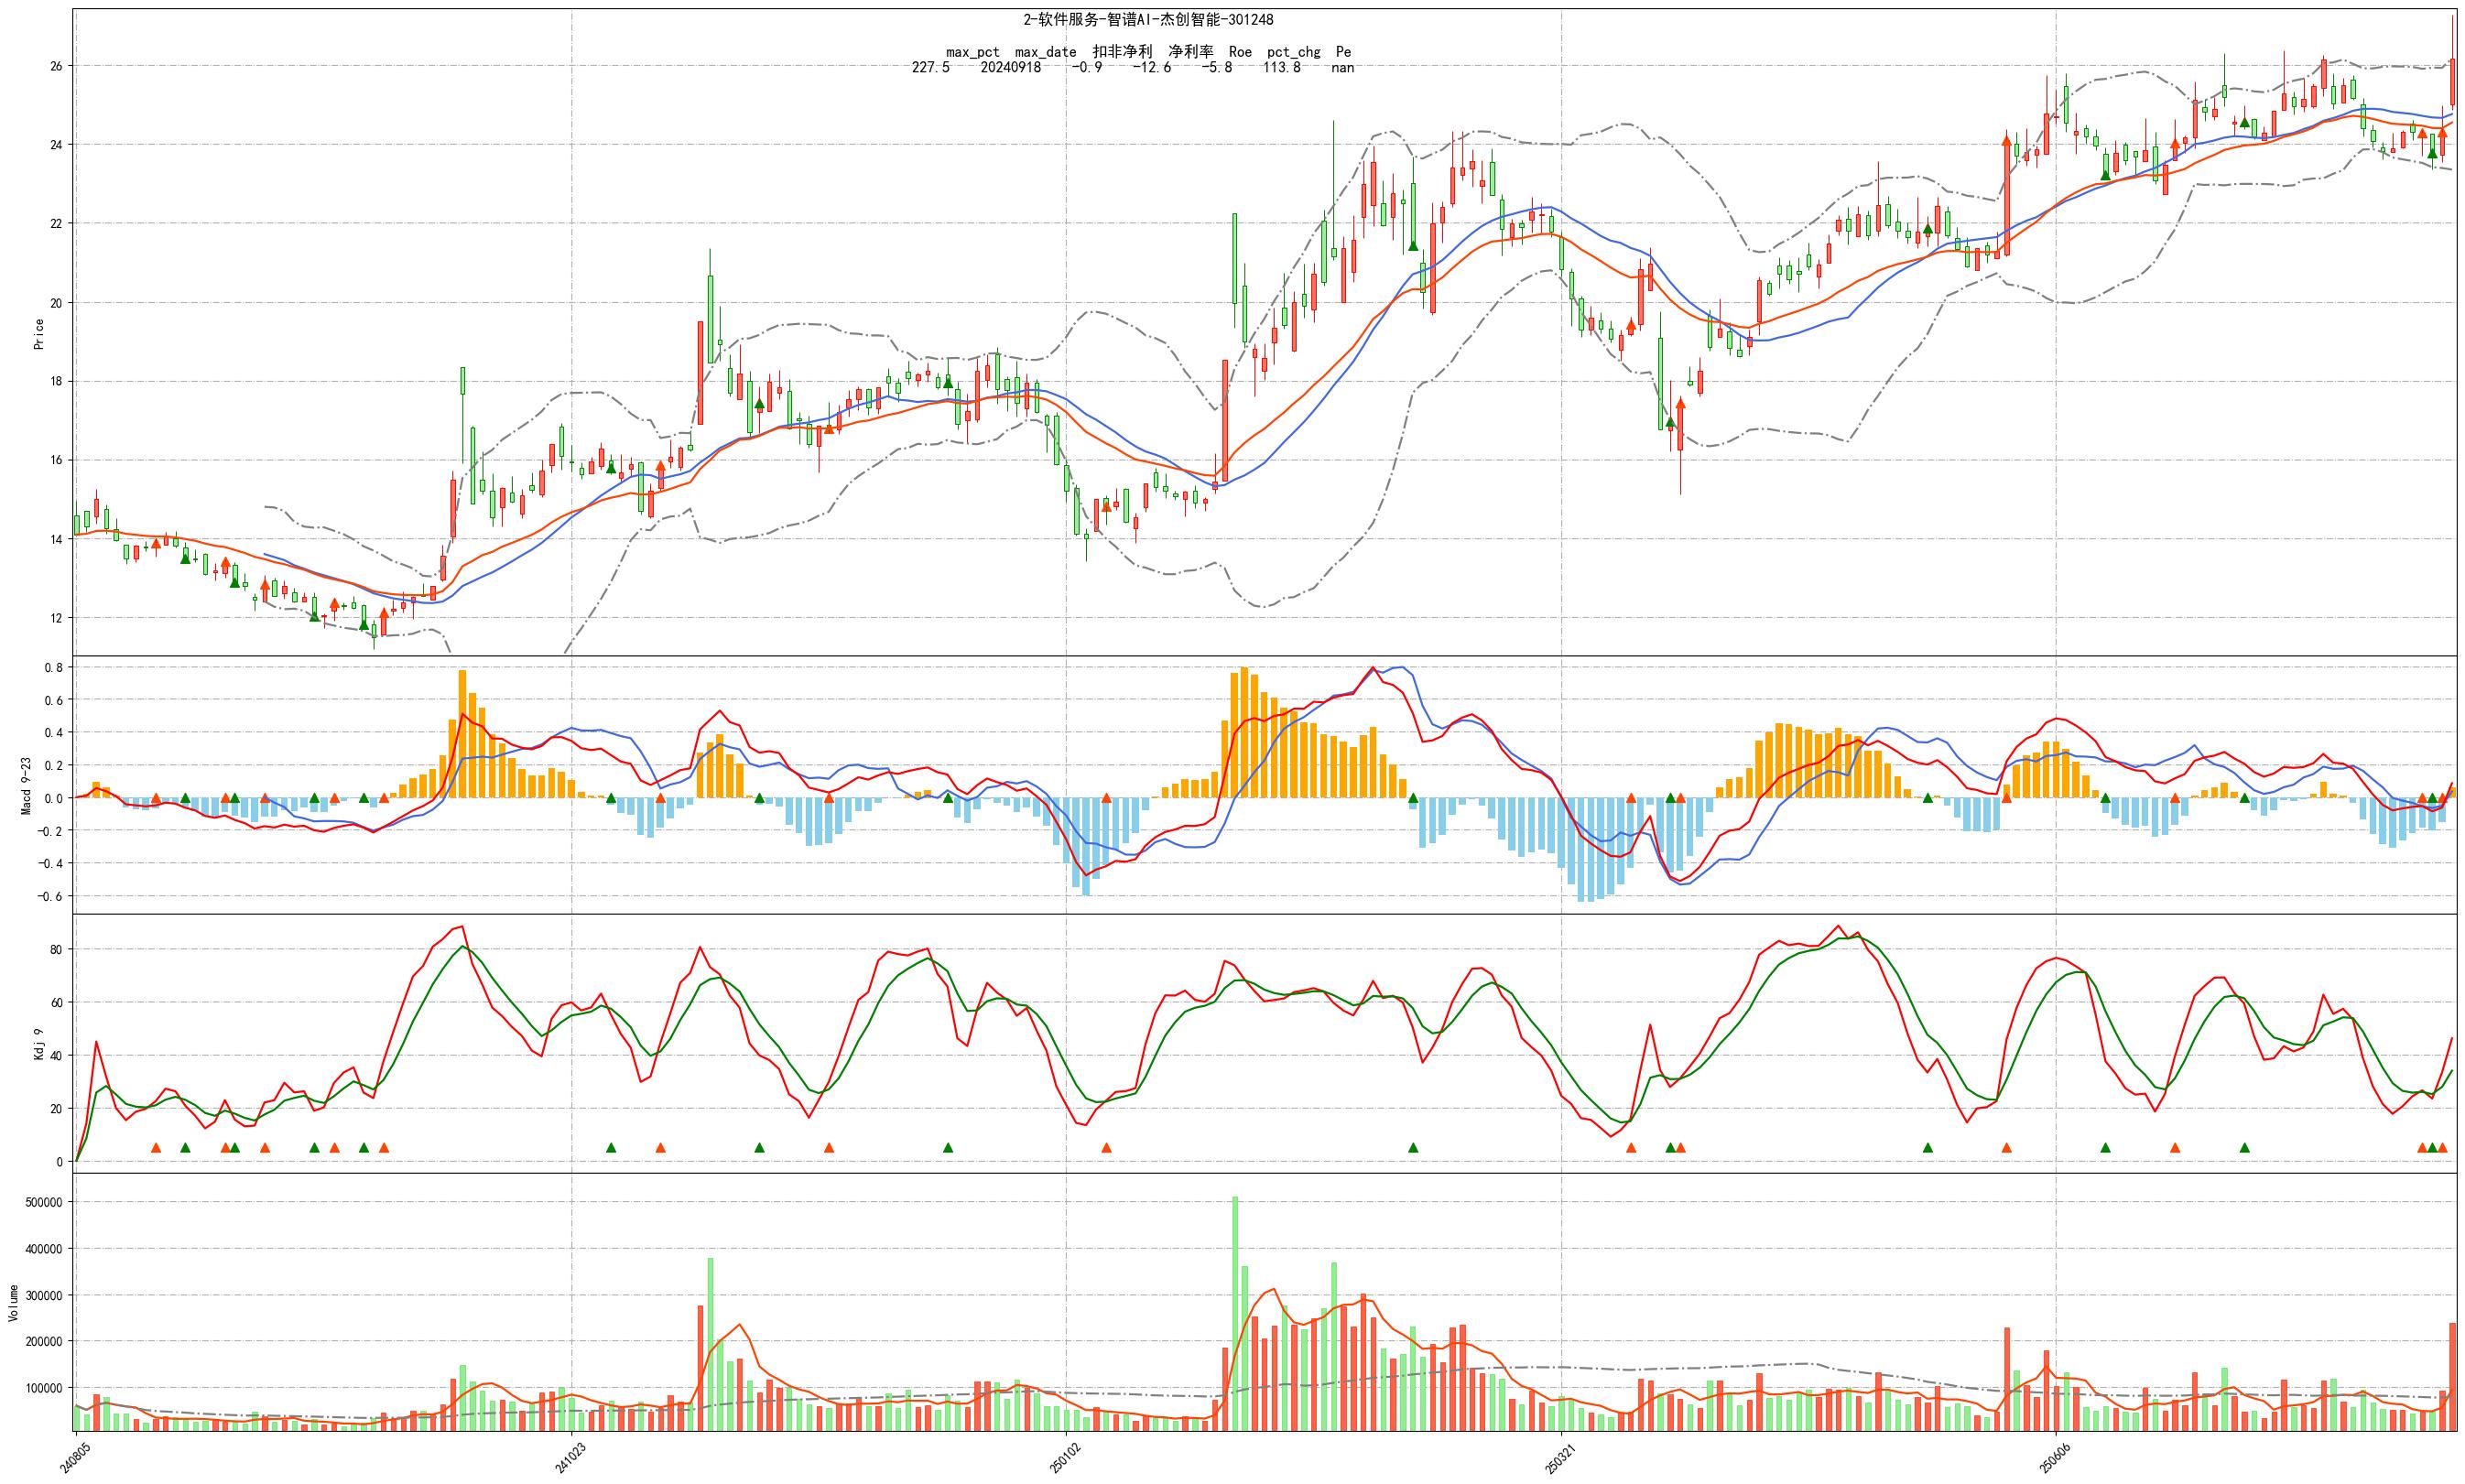
Task: Click the 12 tick on the price axis
Action: (x=56, y=618)
